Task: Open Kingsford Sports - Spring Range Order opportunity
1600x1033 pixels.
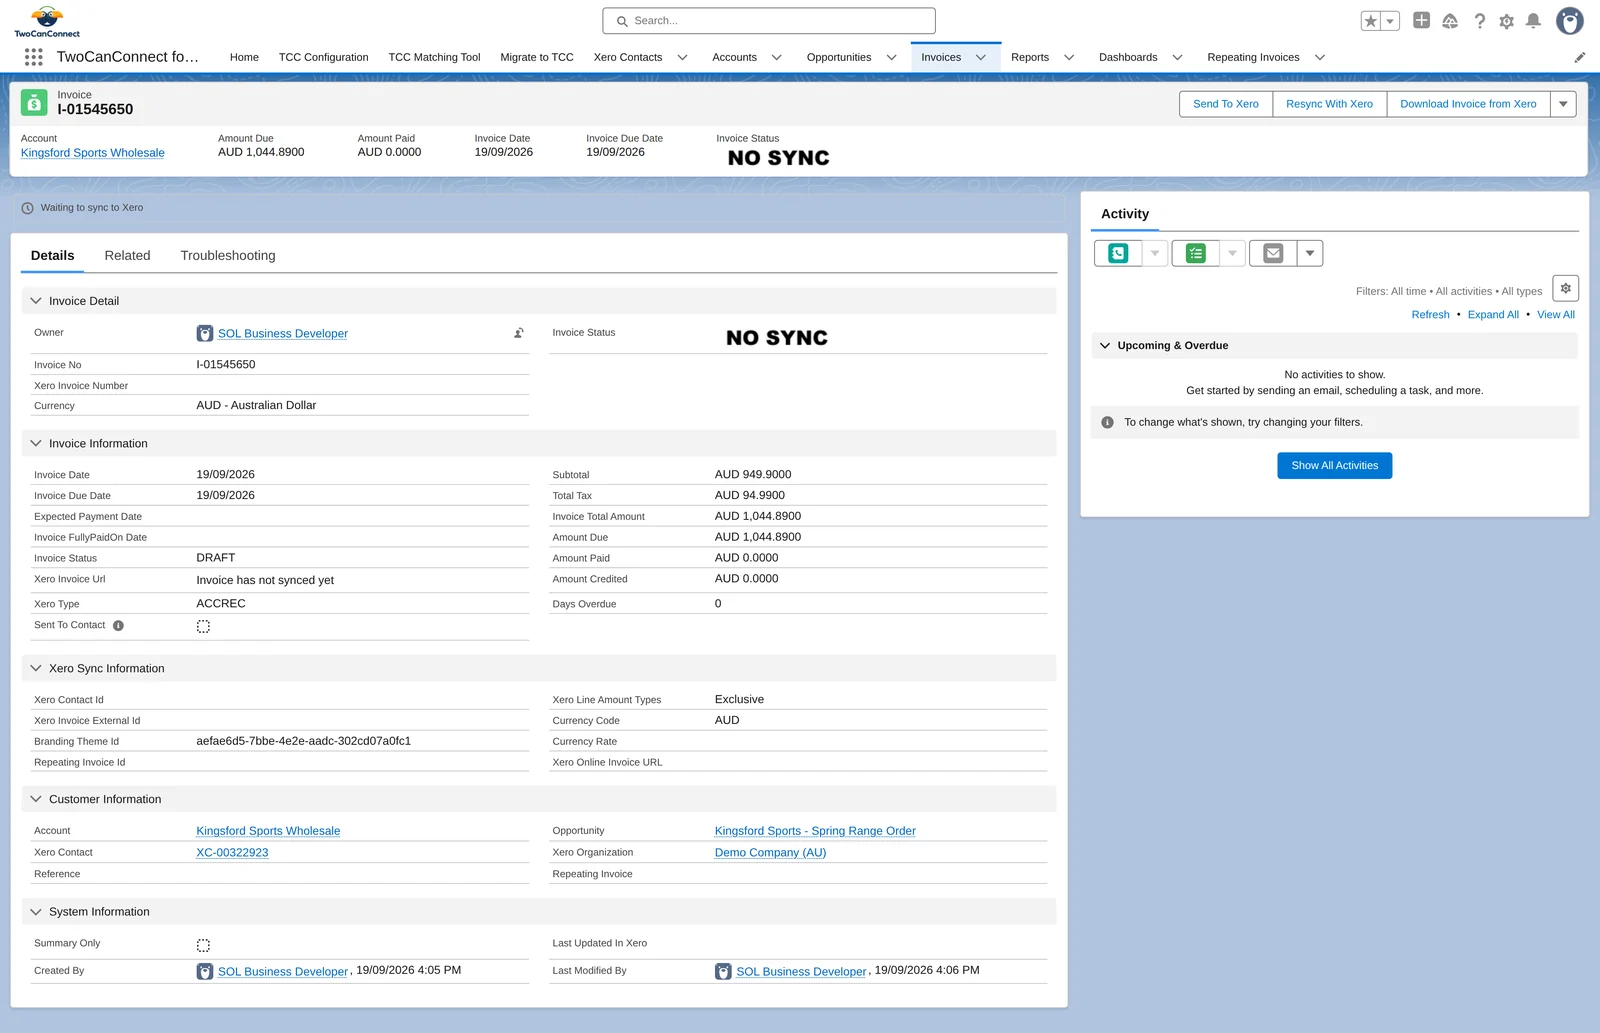Action: coord(815,831)
